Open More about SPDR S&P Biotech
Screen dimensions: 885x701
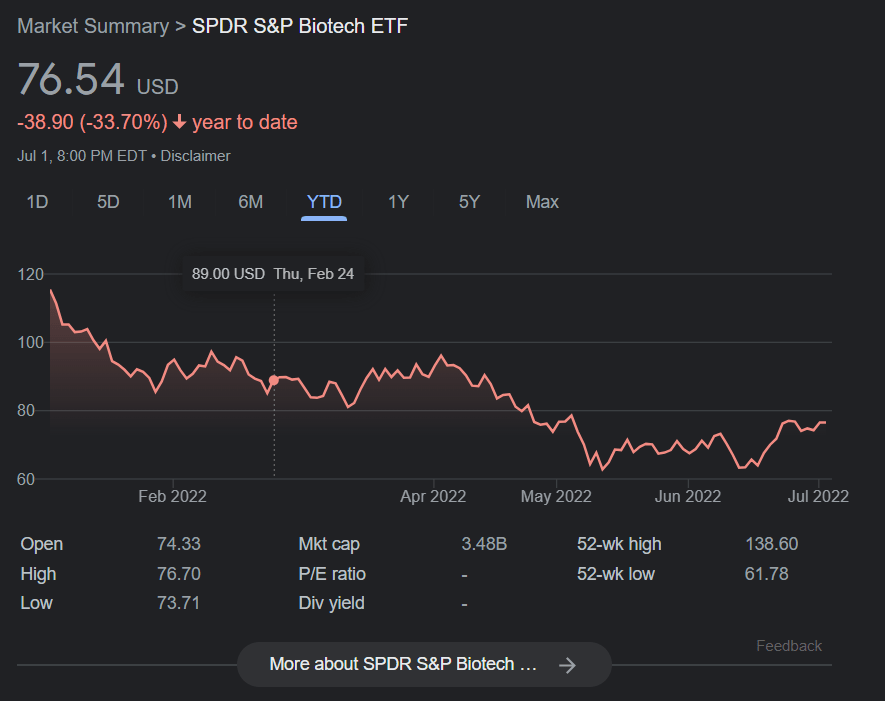(x=424, y=664)
